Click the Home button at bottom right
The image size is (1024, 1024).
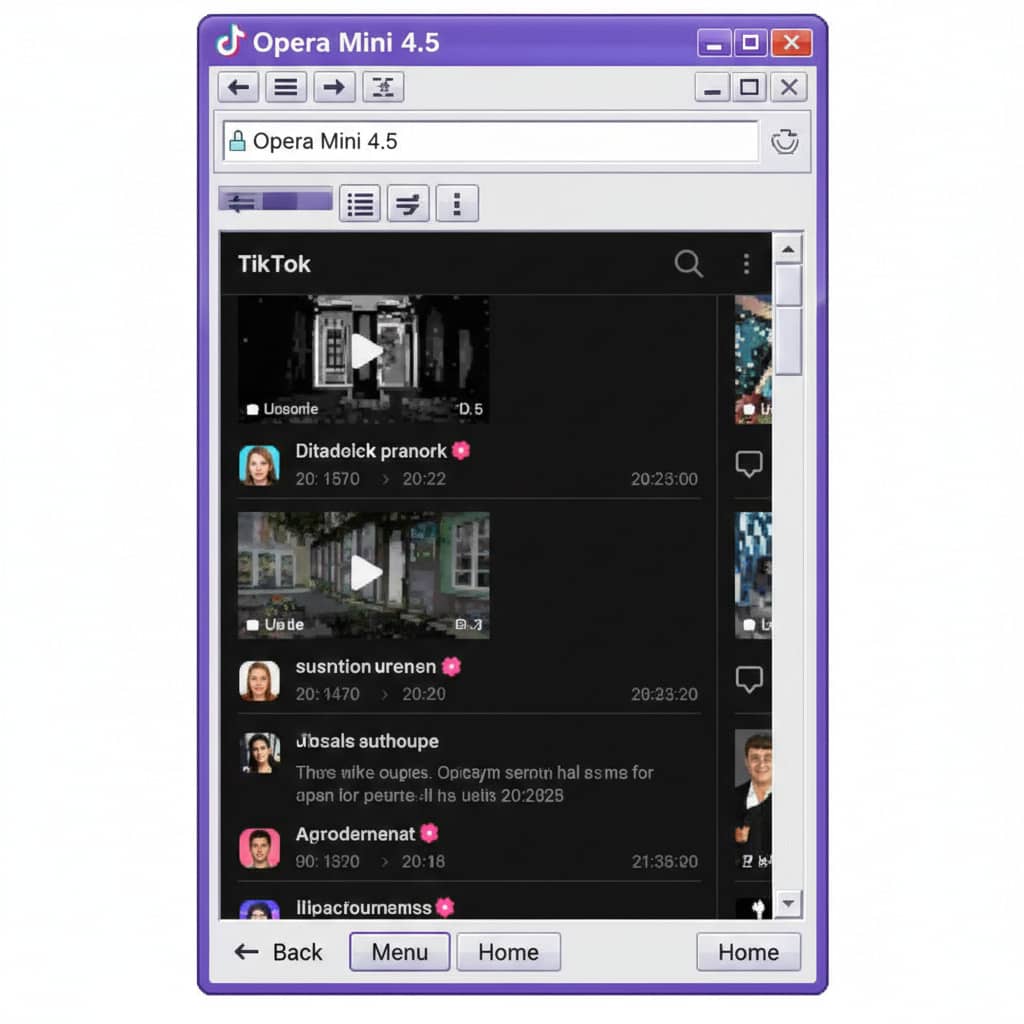[748, 952]
